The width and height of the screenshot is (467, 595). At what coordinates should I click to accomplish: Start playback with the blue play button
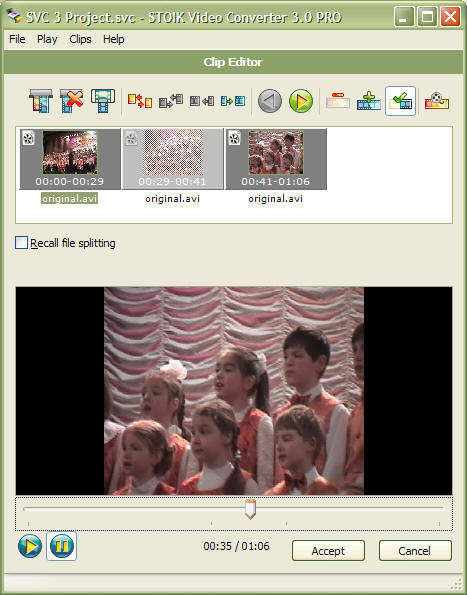pyautogui.click(x=30, y=546)
